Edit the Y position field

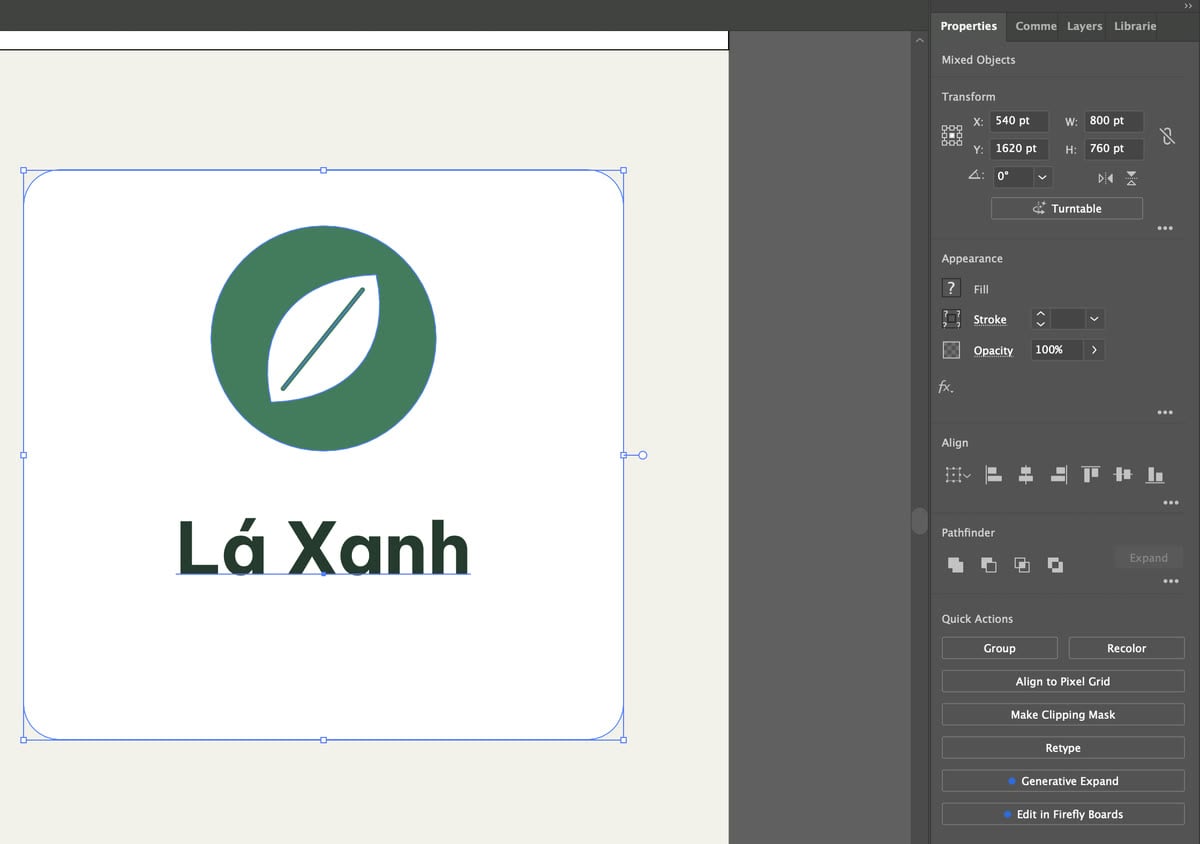click(x=1019, y=148)
